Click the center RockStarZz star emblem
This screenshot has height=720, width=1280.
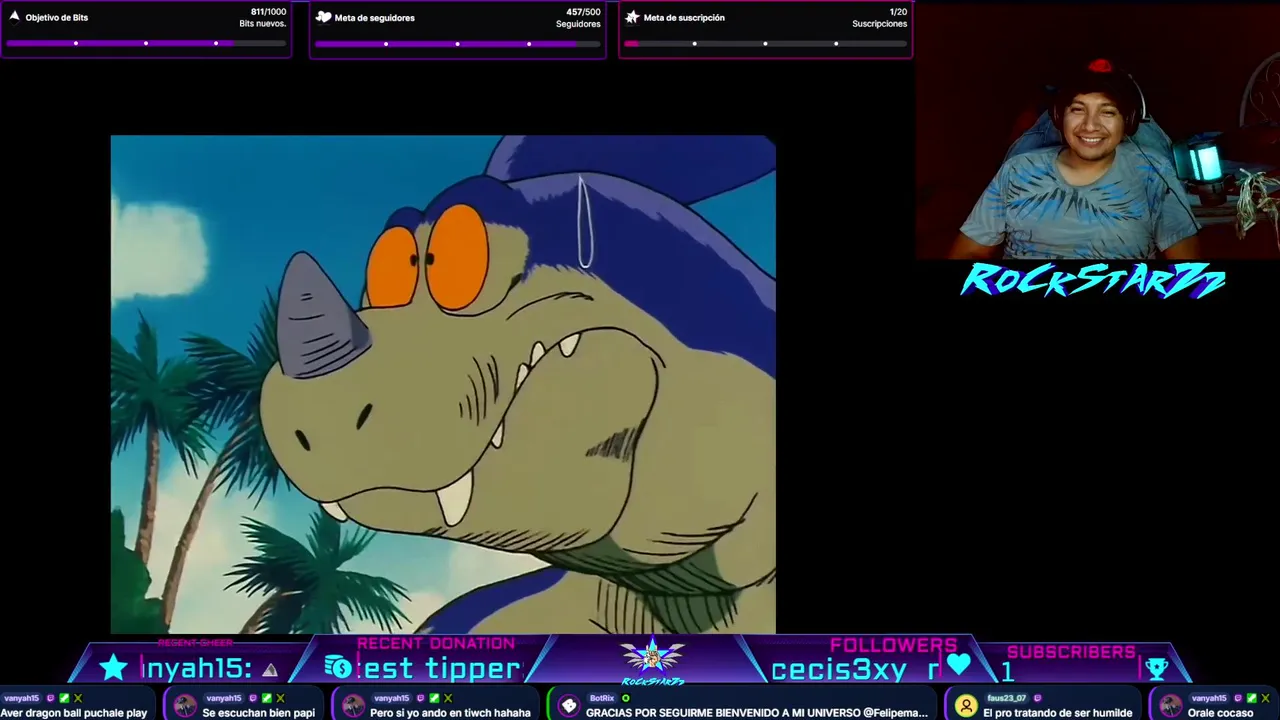point(653,660)
